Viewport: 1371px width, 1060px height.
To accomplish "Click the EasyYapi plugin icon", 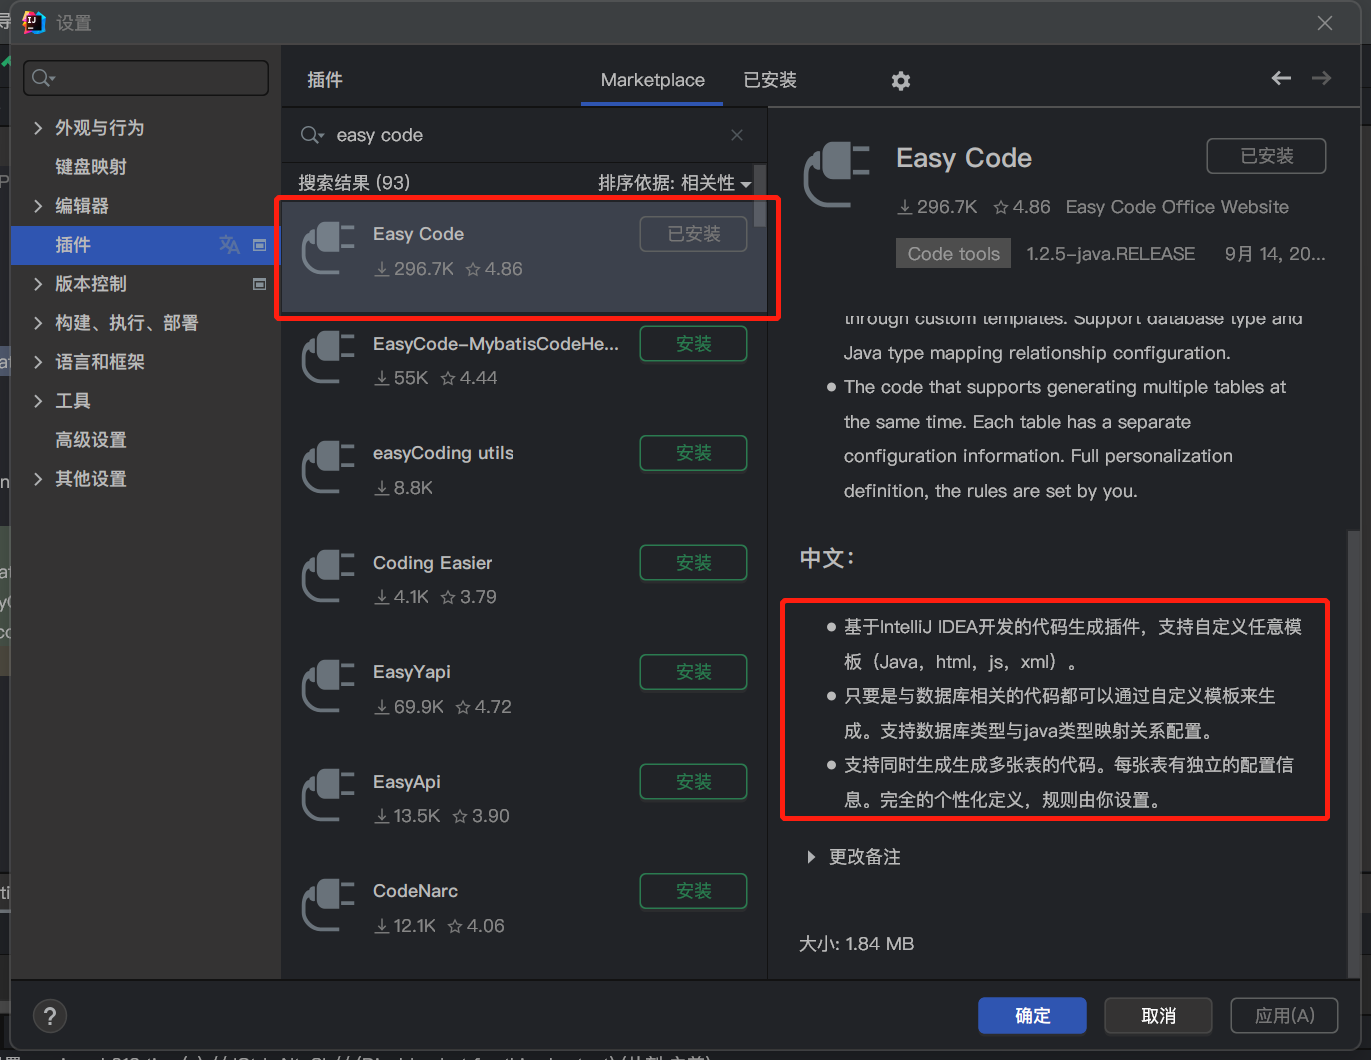I will [328, 686].
